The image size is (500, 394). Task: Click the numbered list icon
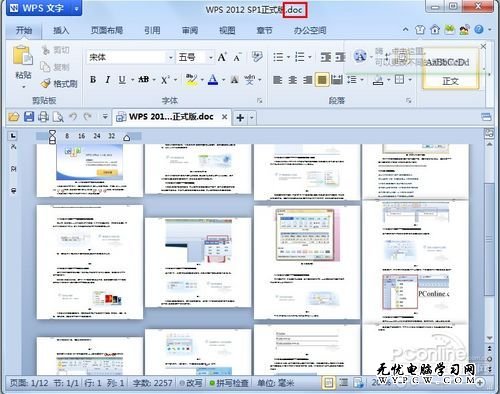pyautogui.click(x=300, y=57)
